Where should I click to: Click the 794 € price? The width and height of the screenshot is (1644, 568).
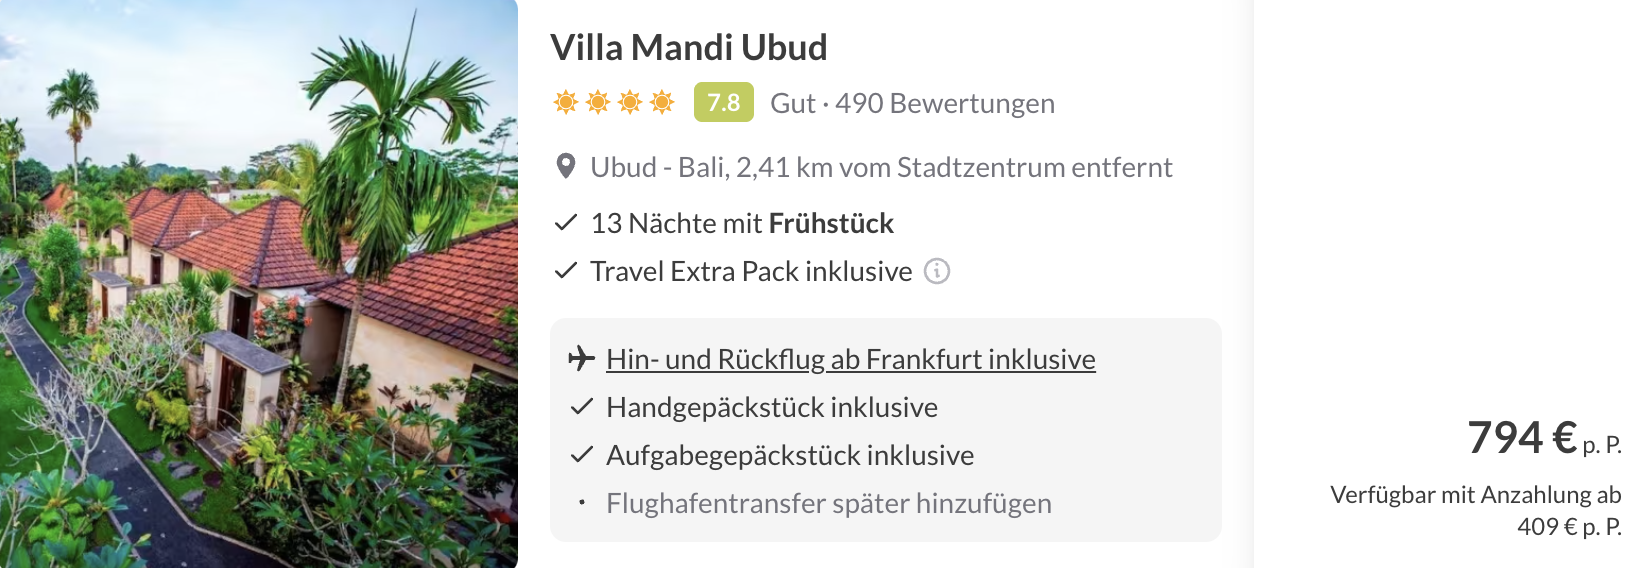pyautogui.click(x=1522, y=438)
